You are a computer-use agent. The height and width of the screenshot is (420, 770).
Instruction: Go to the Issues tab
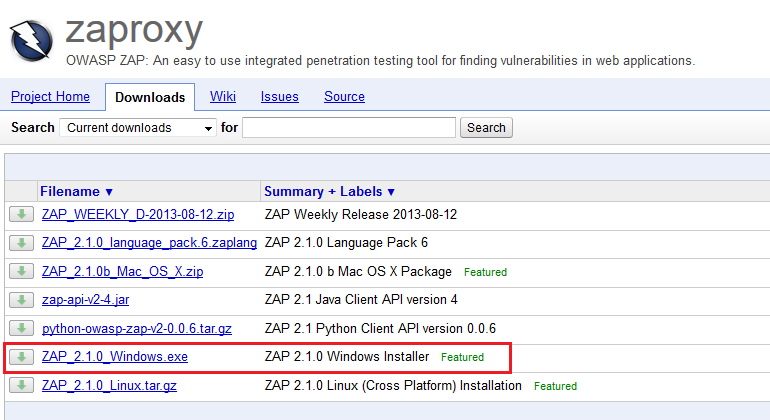[x=279, y=97]
